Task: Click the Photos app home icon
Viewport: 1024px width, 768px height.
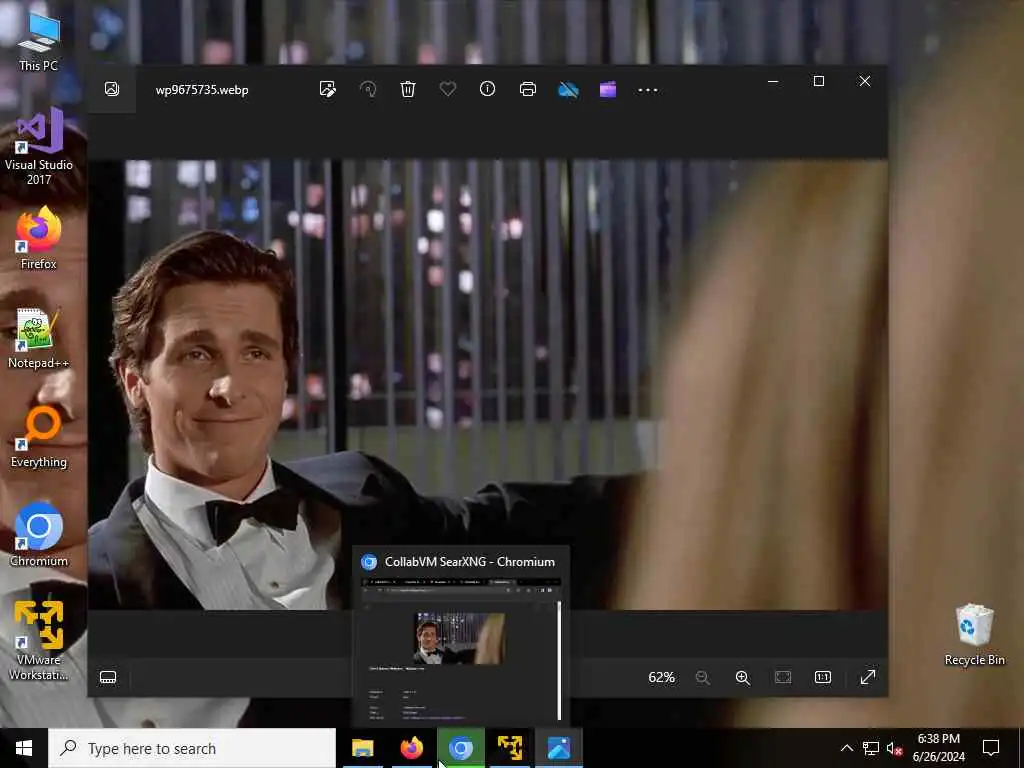Action: coord(112,89)
